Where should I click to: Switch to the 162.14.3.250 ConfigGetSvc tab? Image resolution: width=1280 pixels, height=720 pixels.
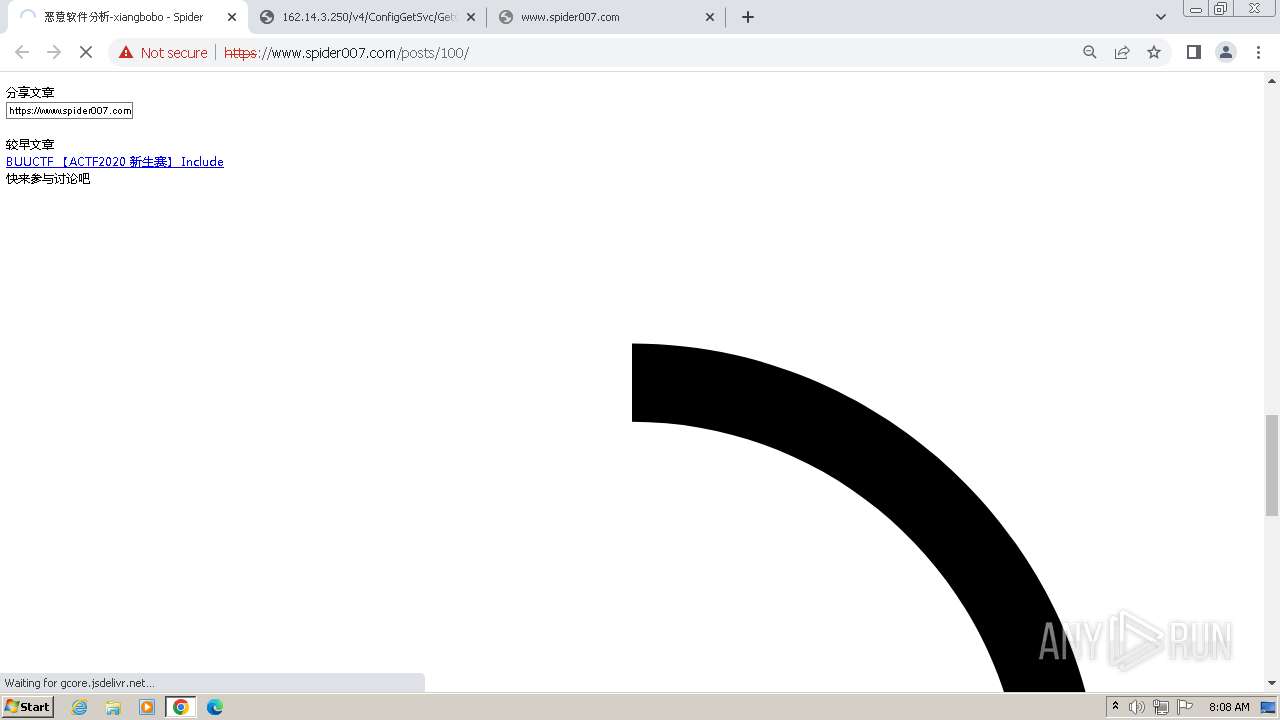[367, 17]
